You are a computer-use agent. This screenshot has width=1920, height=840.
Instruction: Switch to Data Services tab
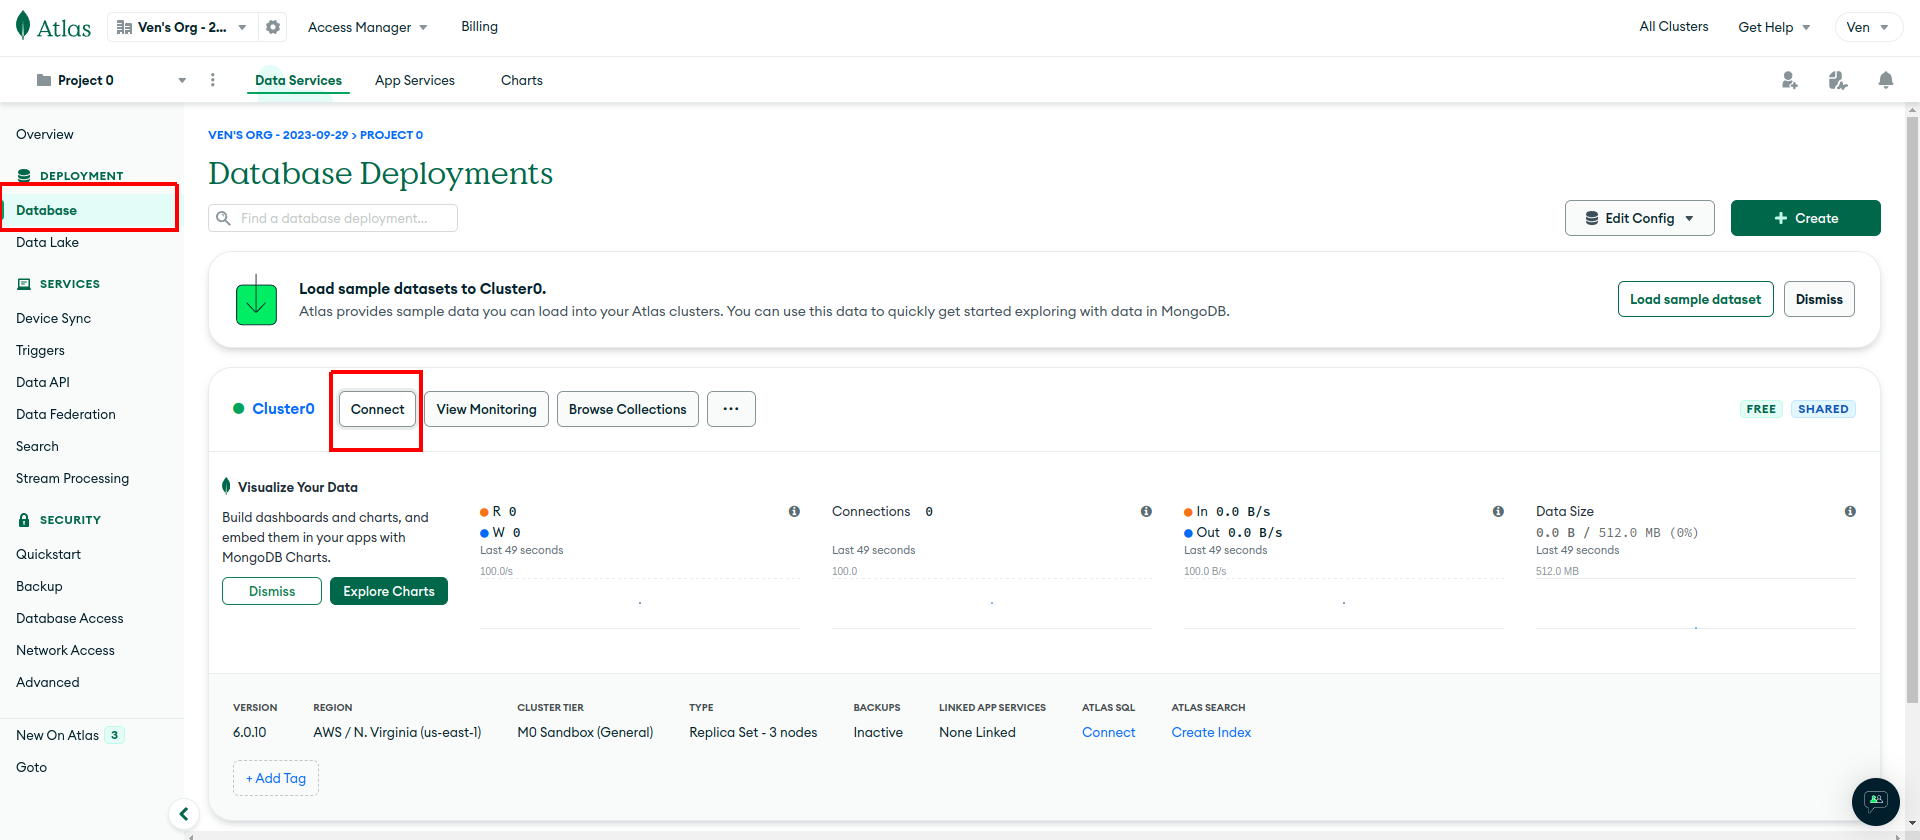point(298,80)
